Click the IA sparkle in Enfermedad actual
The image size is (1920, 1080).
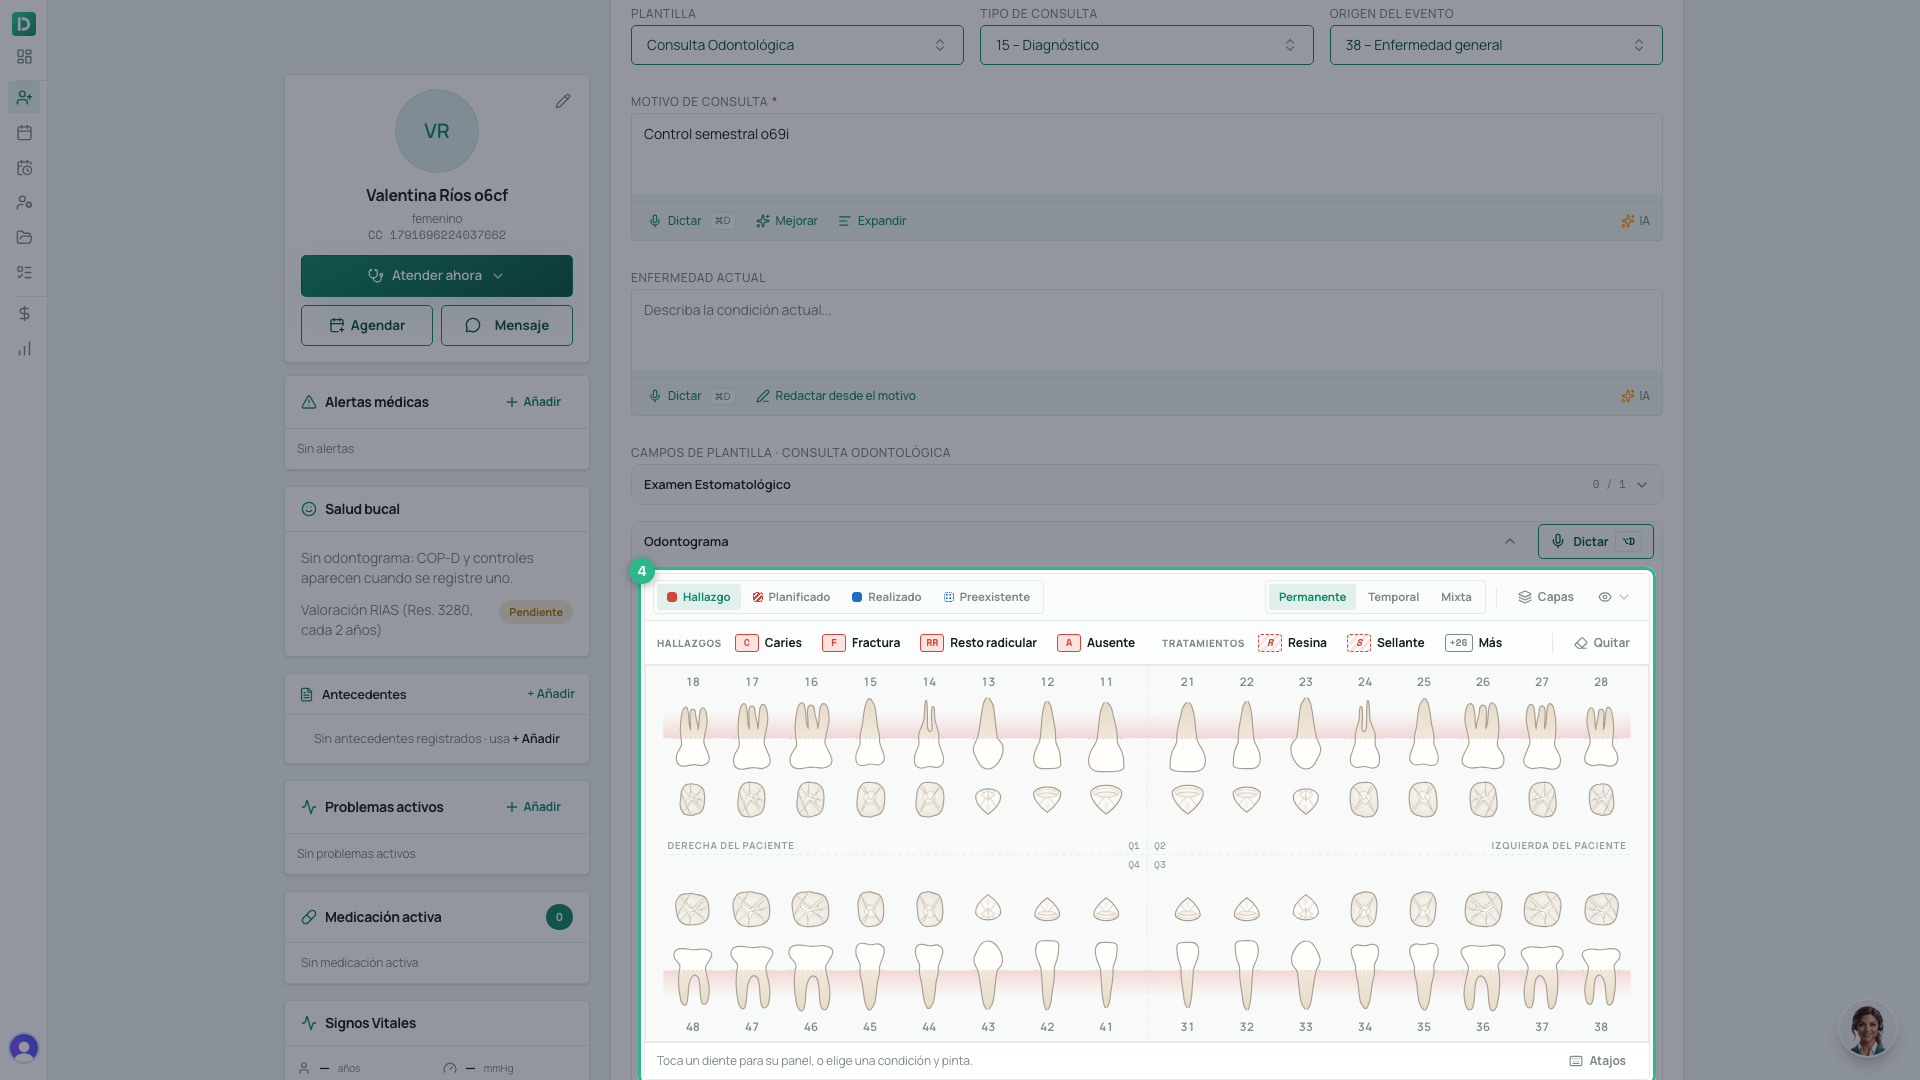click(x=1635, y=396)
